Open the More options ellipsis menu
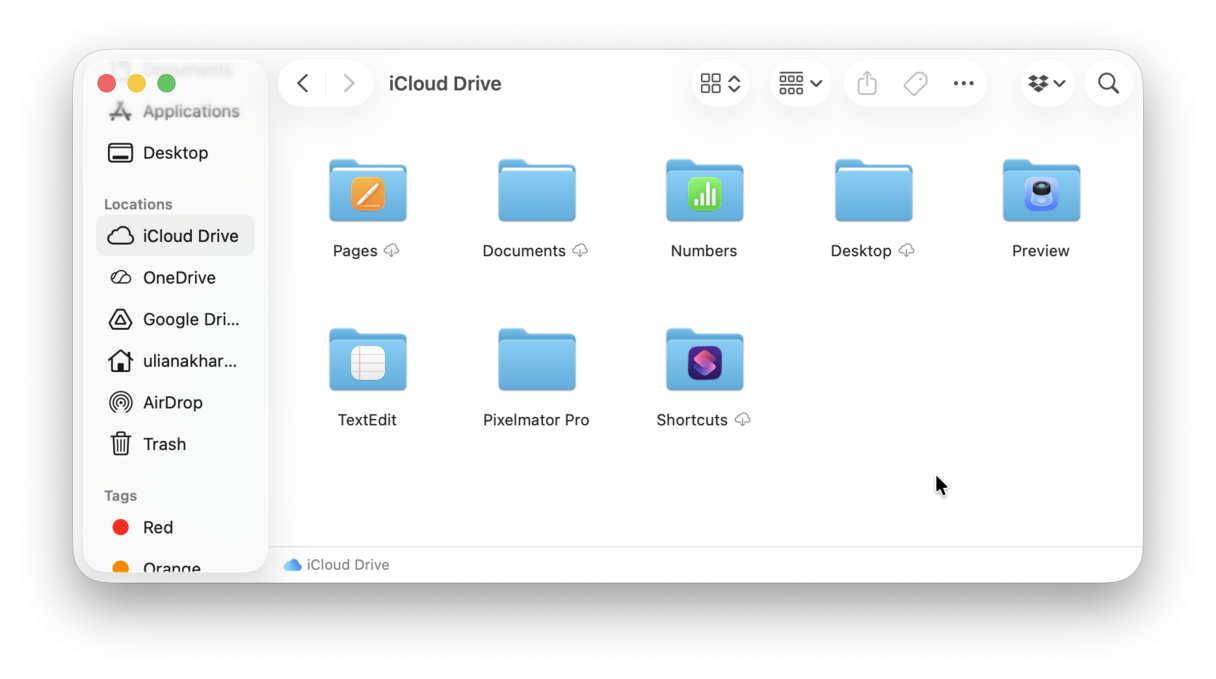This screenshot has width=1216, height=679. (x=963, y=83)
